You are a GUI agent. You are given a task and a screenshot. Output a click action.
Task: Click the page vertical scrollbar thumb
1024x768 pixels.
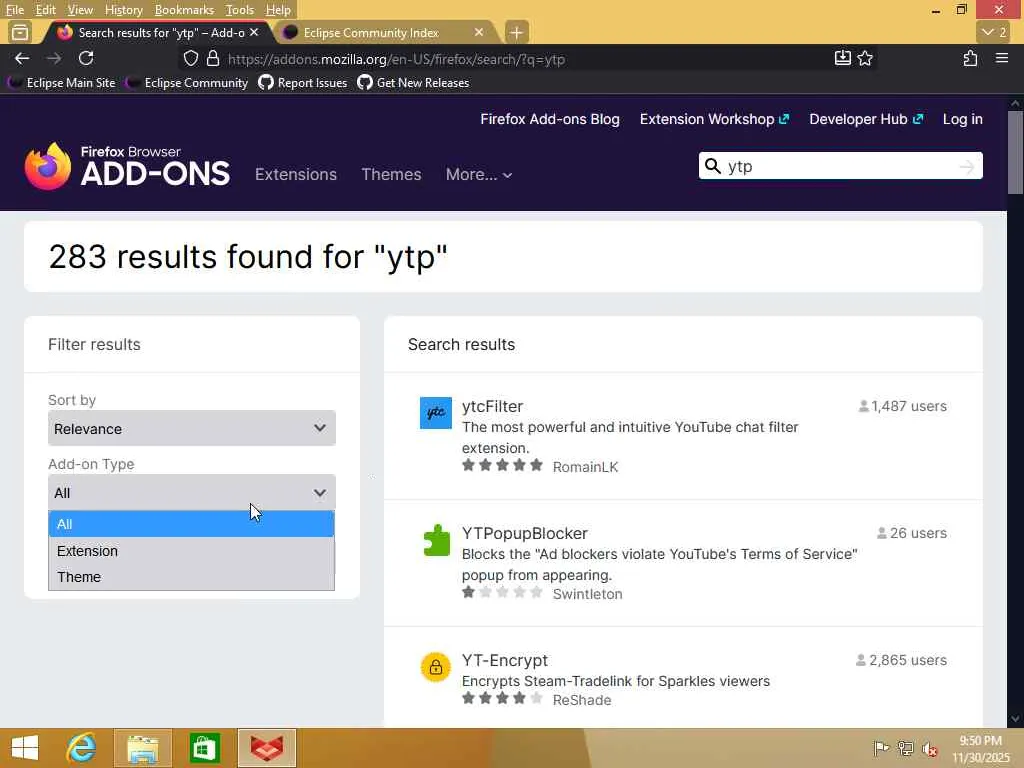pyautogui.click(x=1015, y=153)
